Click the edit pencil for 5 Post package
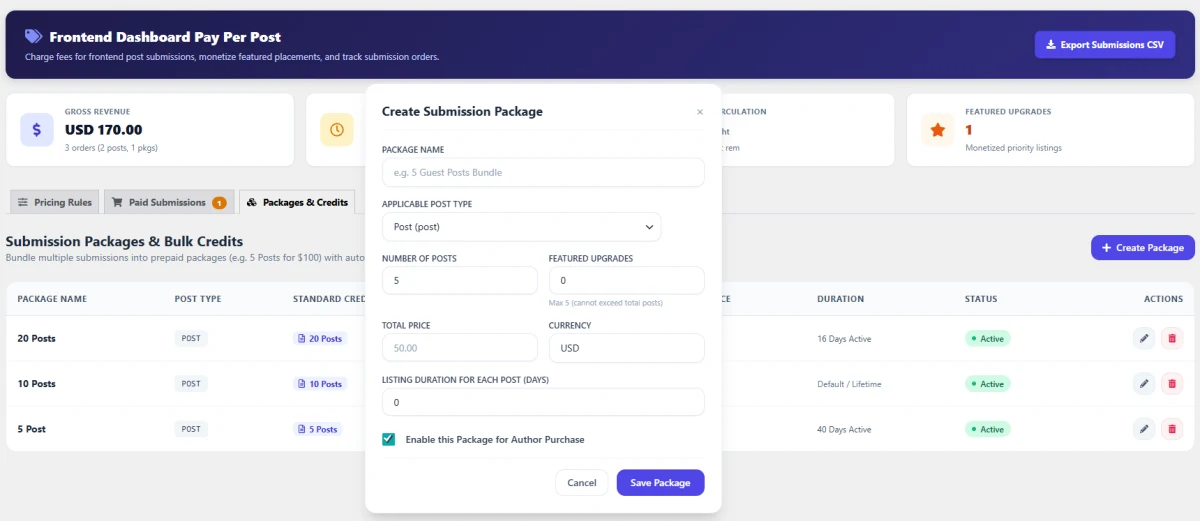The width and height of the screenshot is (1200, 521). (1144, 428)
